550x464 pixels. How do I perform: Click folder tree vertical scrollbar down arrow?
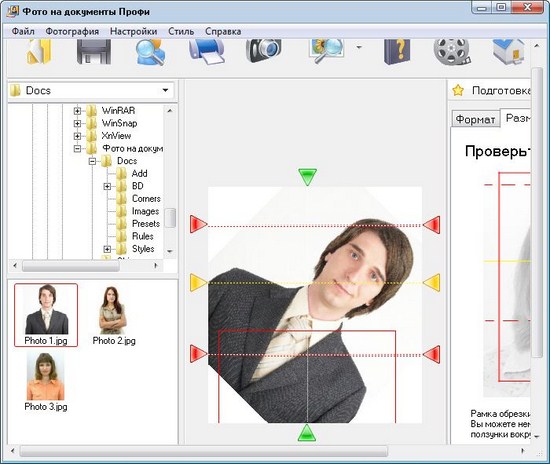pos(170,251)
